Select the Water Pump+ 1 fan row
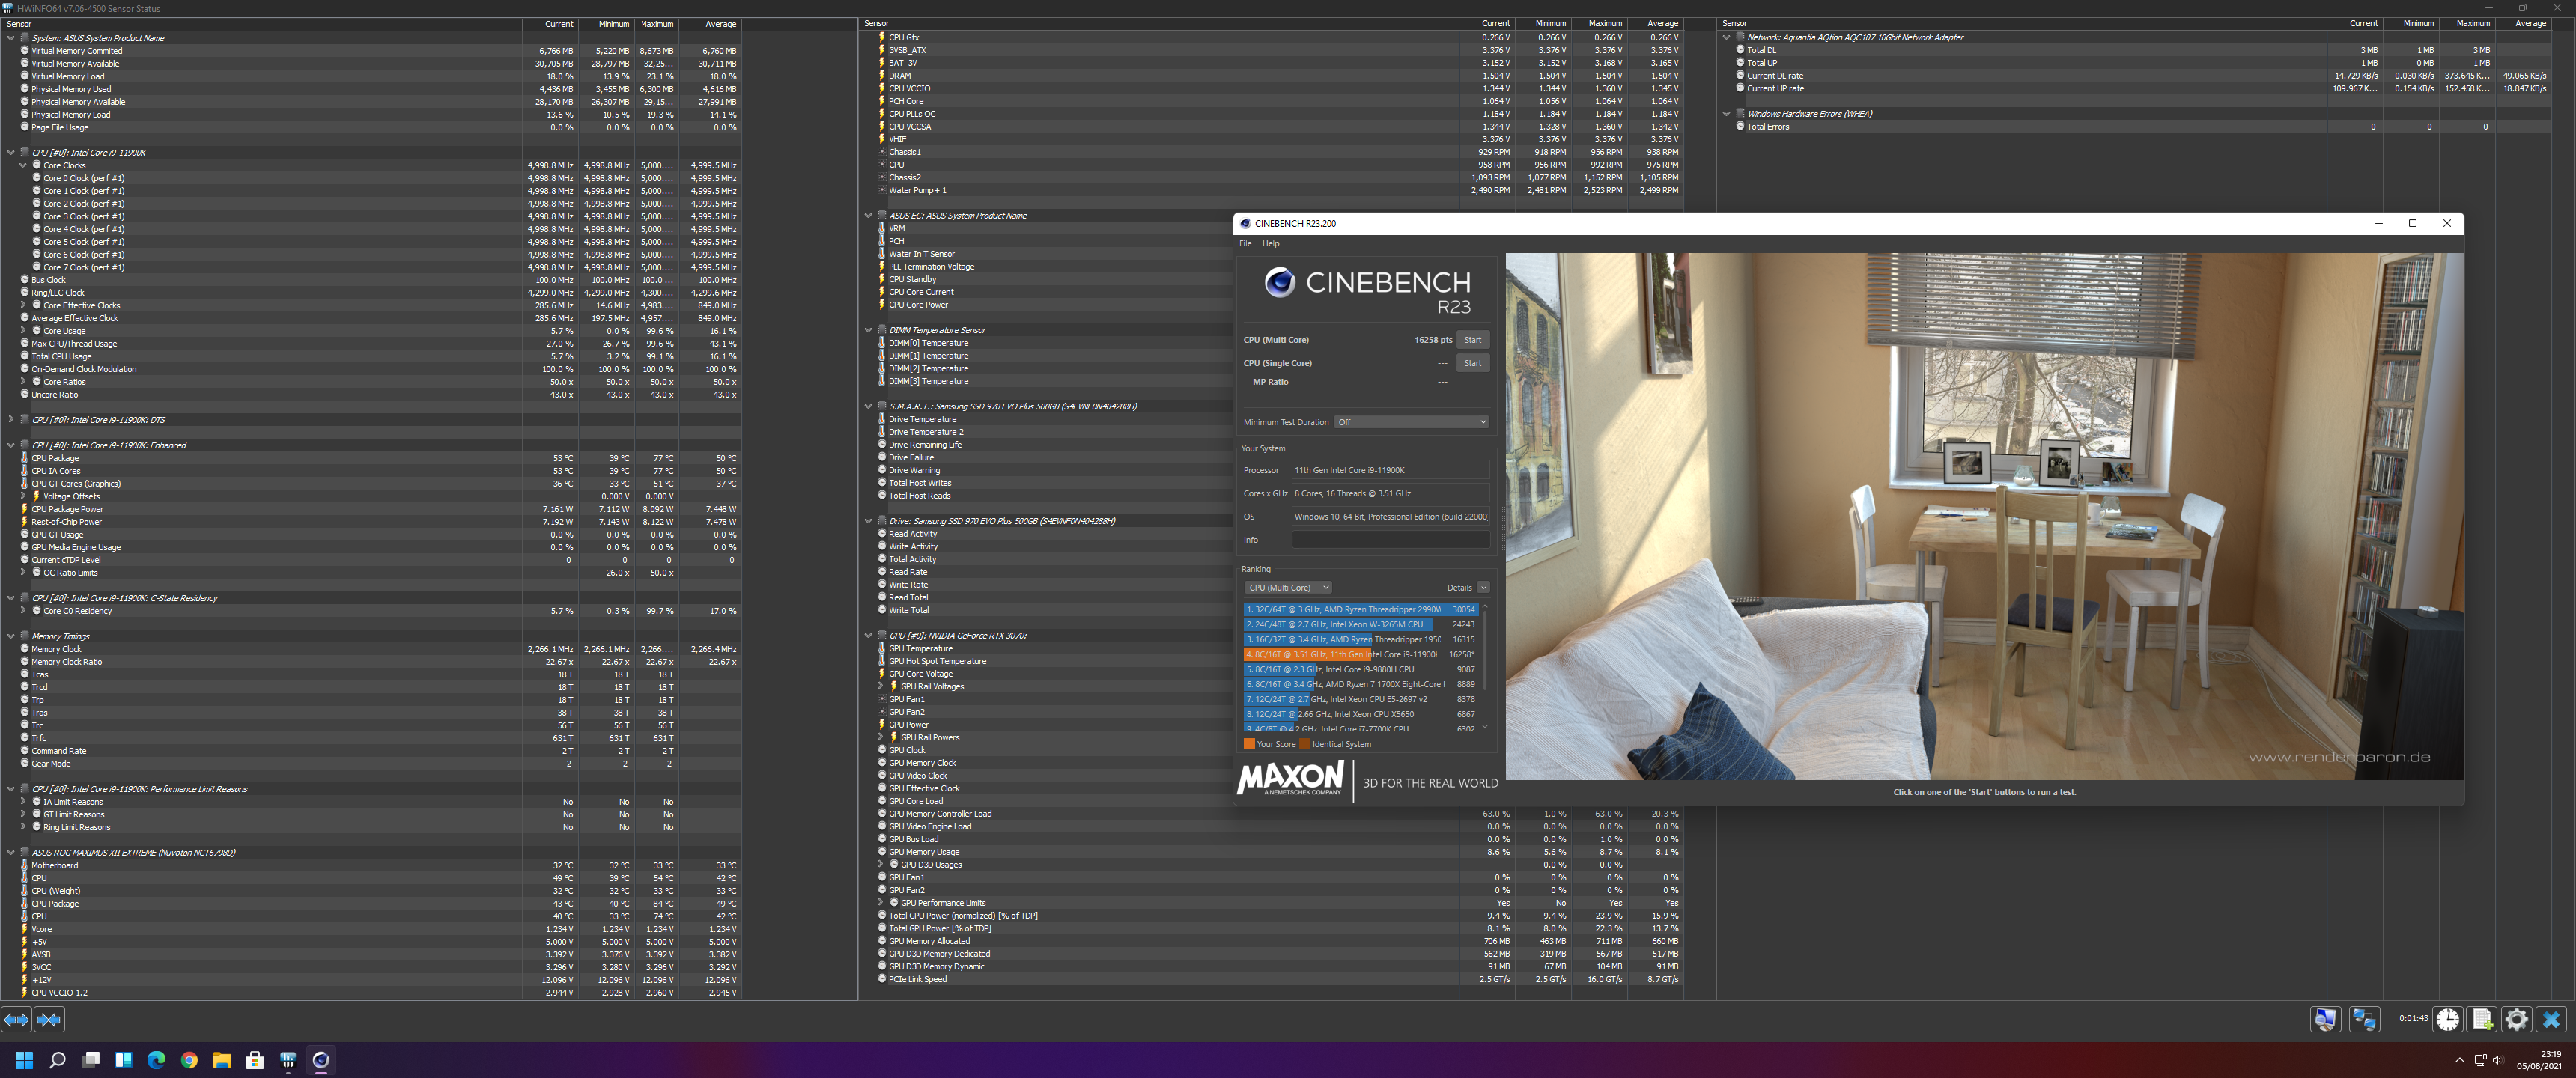The width and height of the screenshot is (2576, 1078). (x=1272, y=190)
